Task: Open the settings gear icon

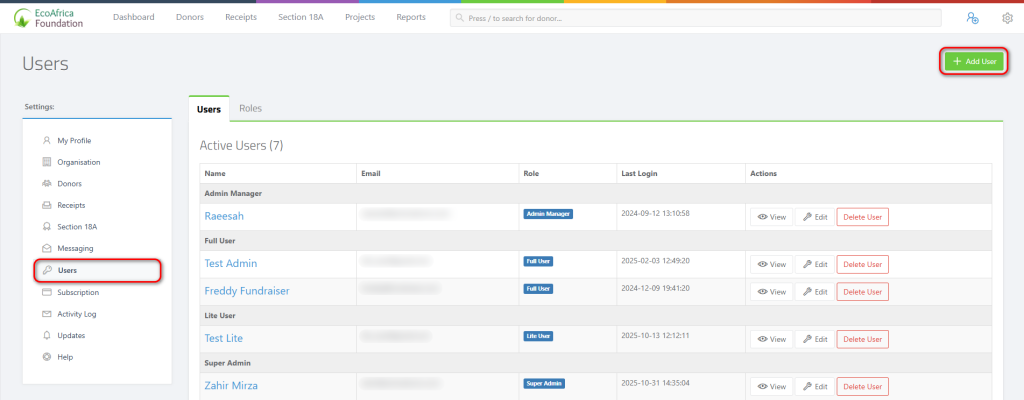Action: click(1007, 18)
